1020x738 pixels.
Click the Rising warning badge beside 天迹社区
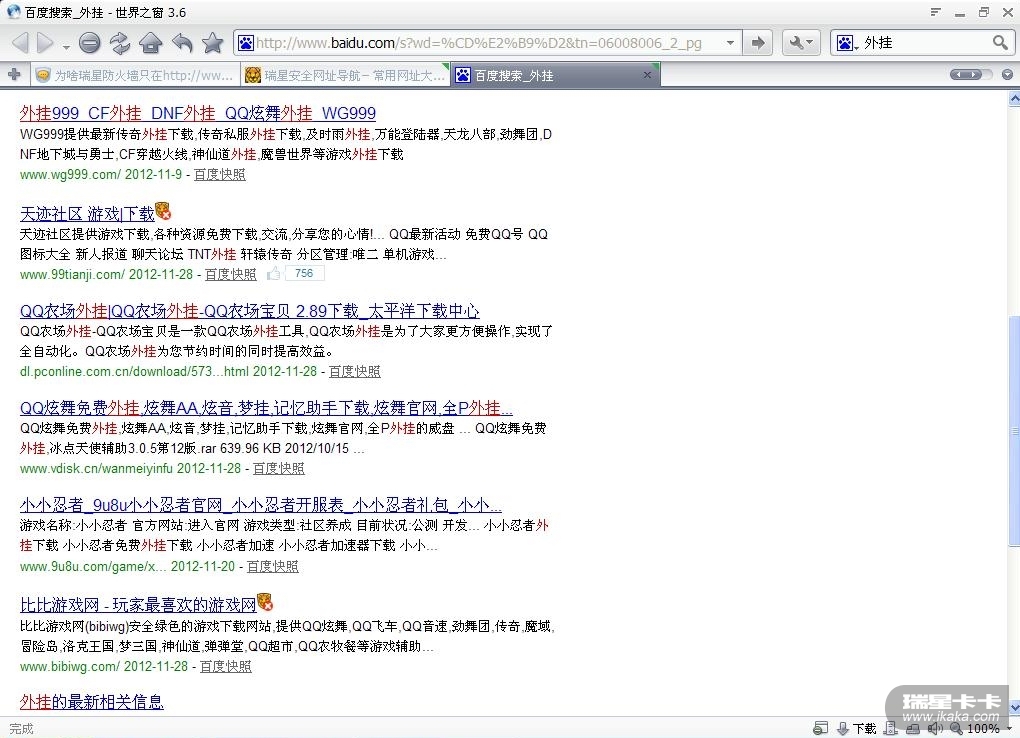(x=163, y=210)
